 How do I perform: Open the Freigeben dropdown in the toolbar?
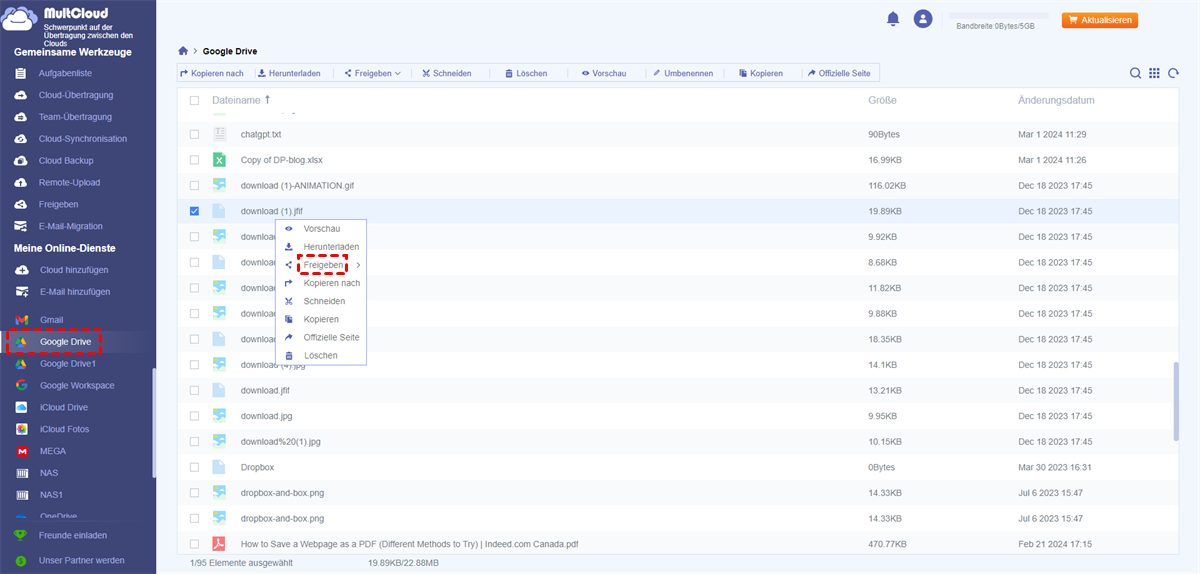(372, 73)
